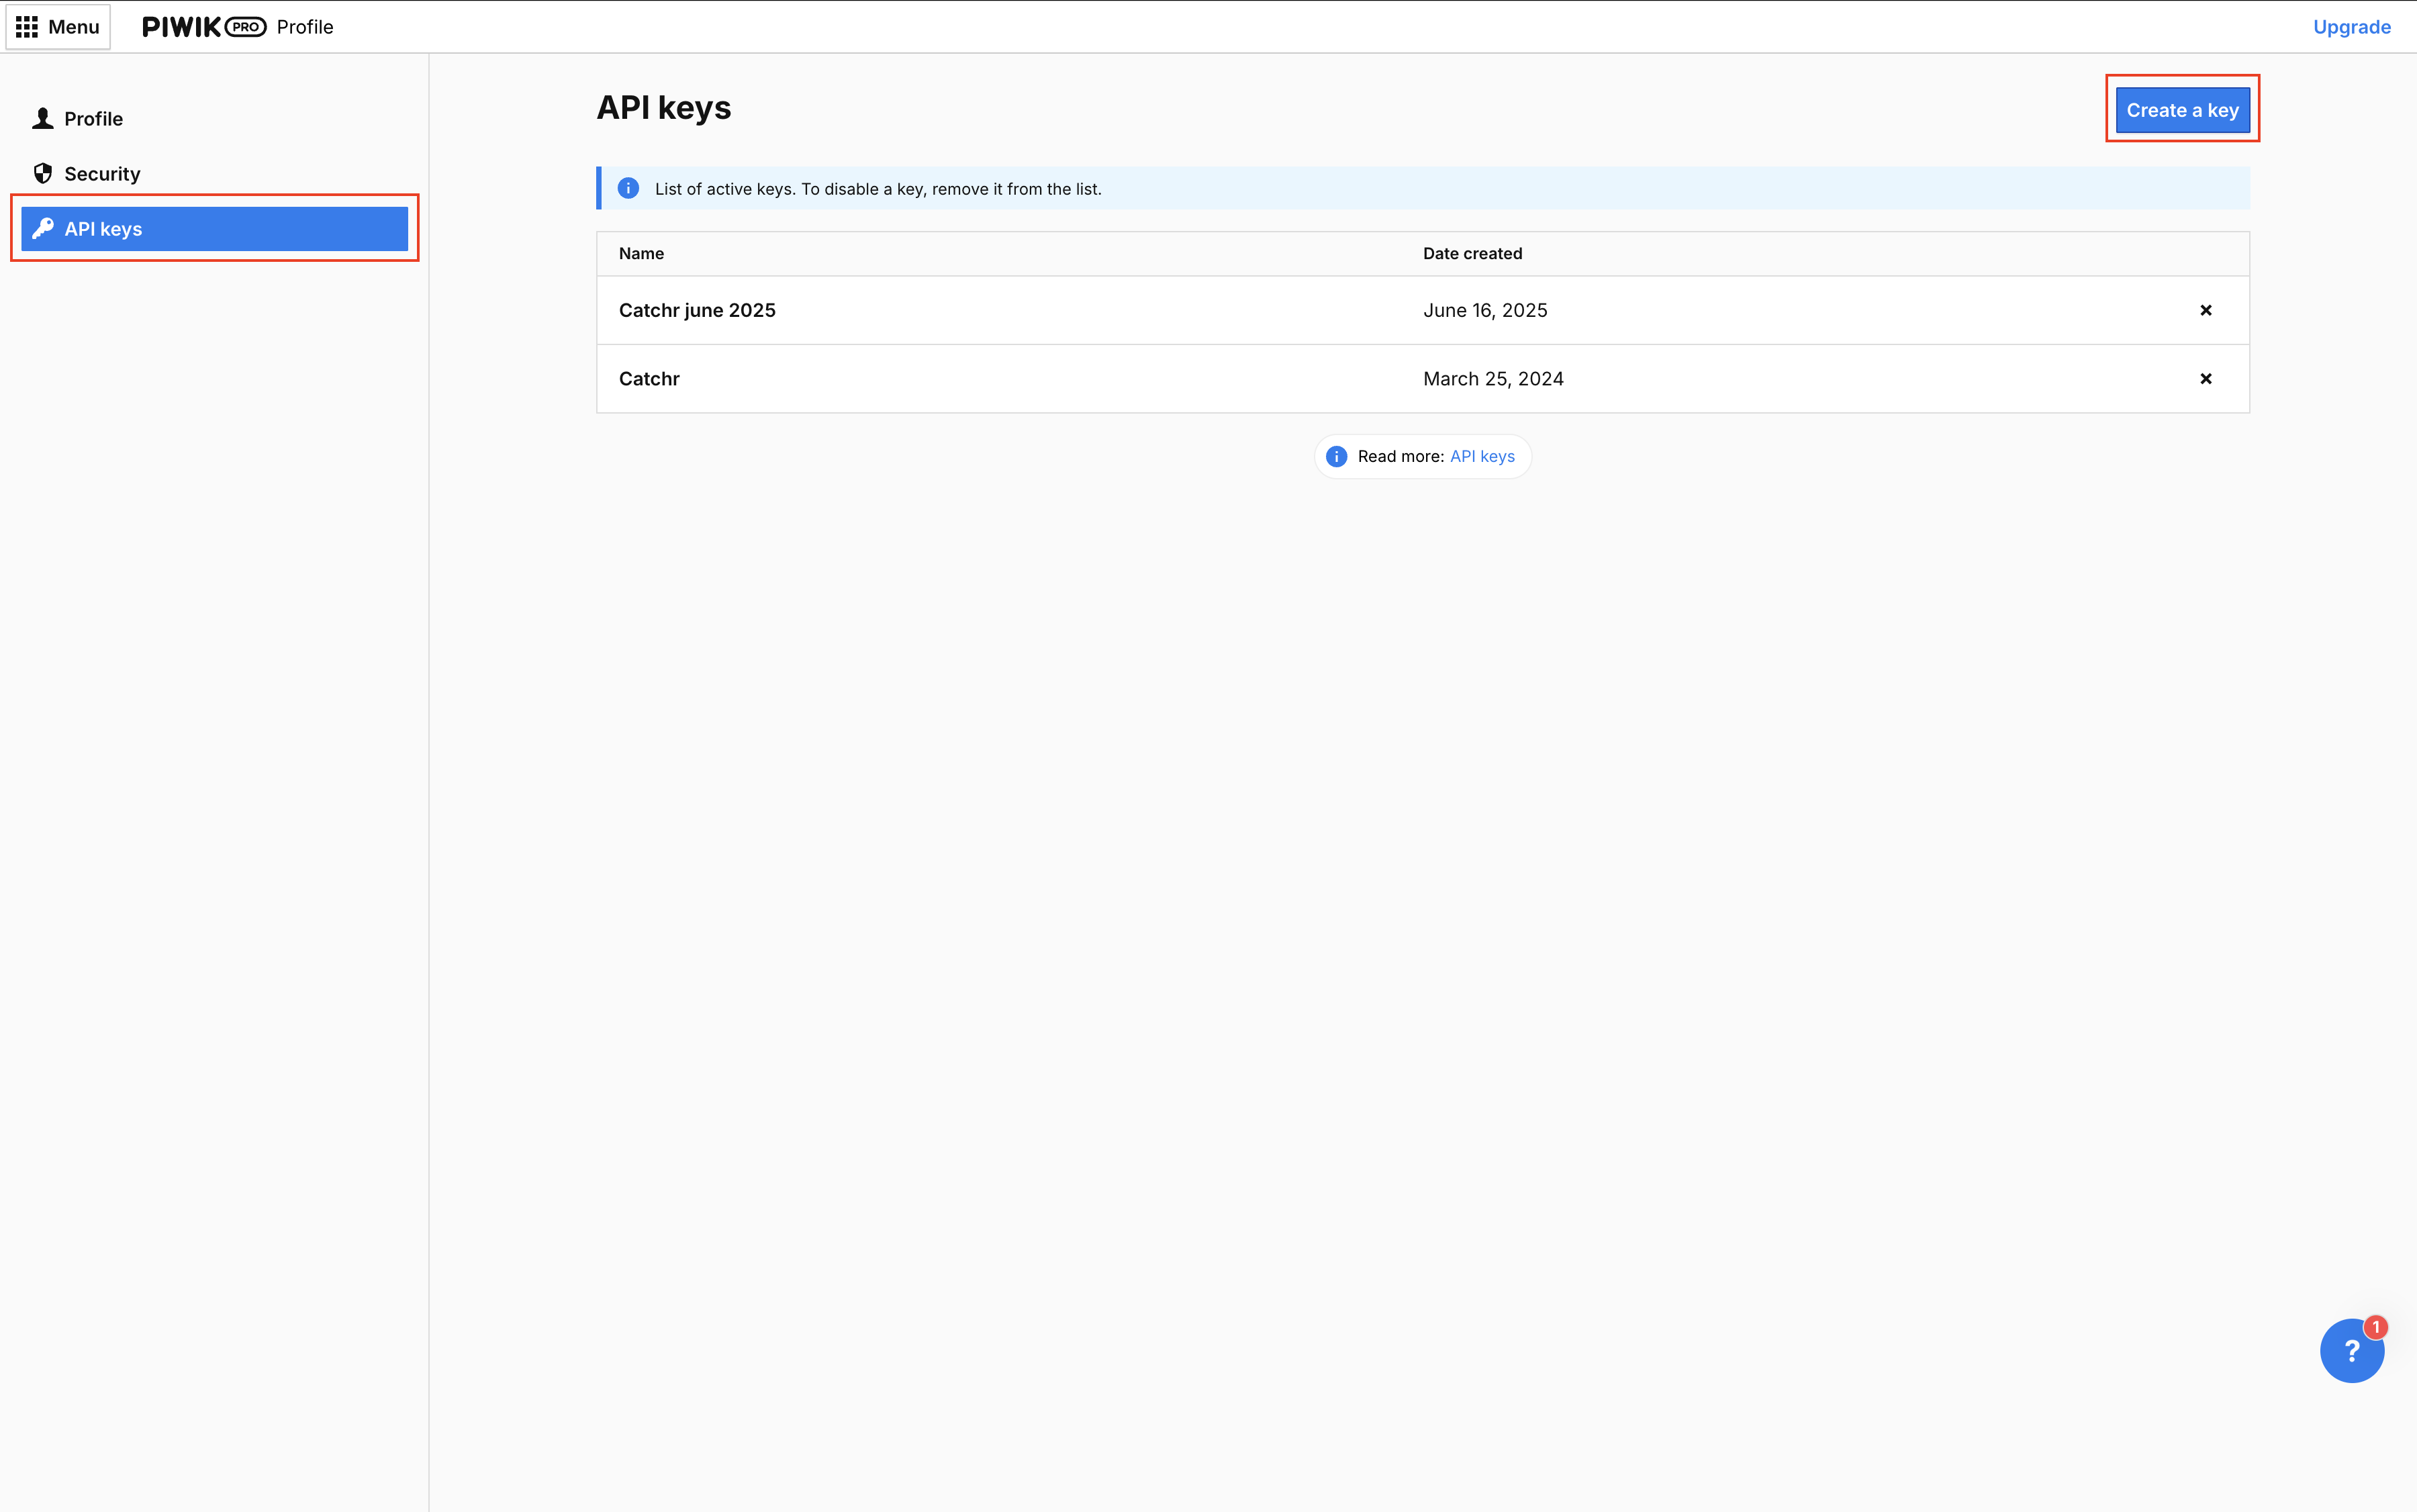
Task: Open the API keys read more link
Action: pyautogui.click(x=1482, y=456)
